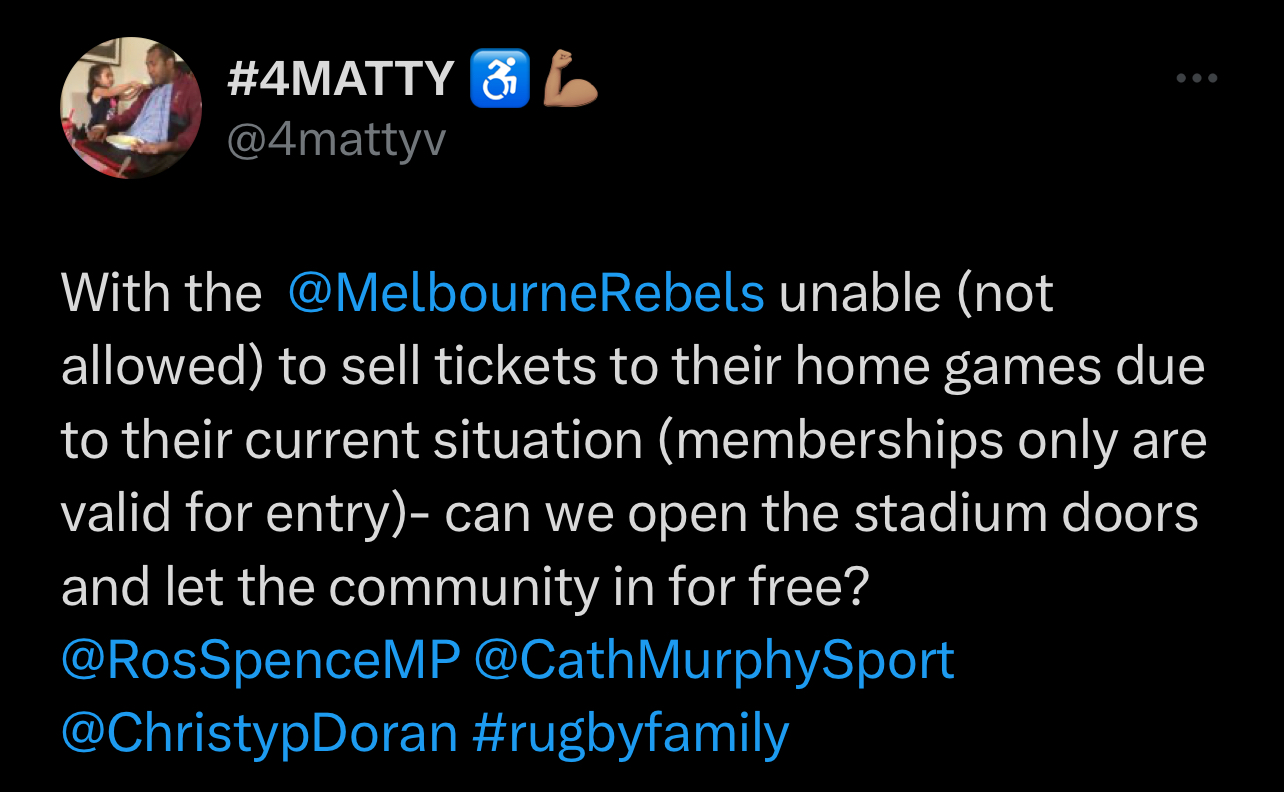Screen dimensions: 1284x792
Task: Select the @ChristypDoran mention
Action: 259,734
